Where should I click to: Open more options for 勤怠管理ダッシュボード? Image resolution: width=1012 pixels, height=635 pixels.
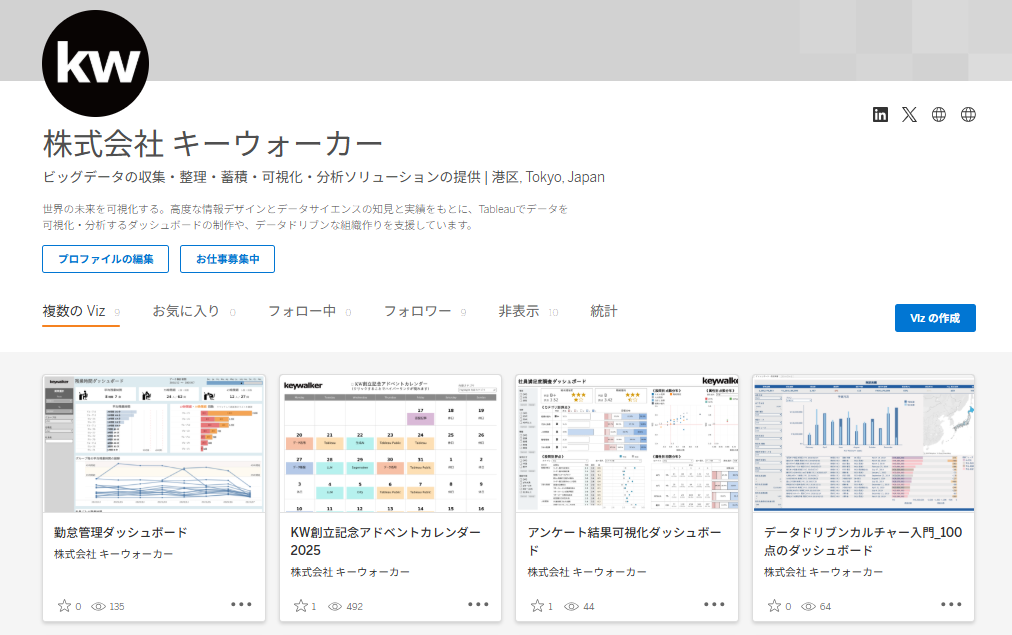click(x=241, y=604)
